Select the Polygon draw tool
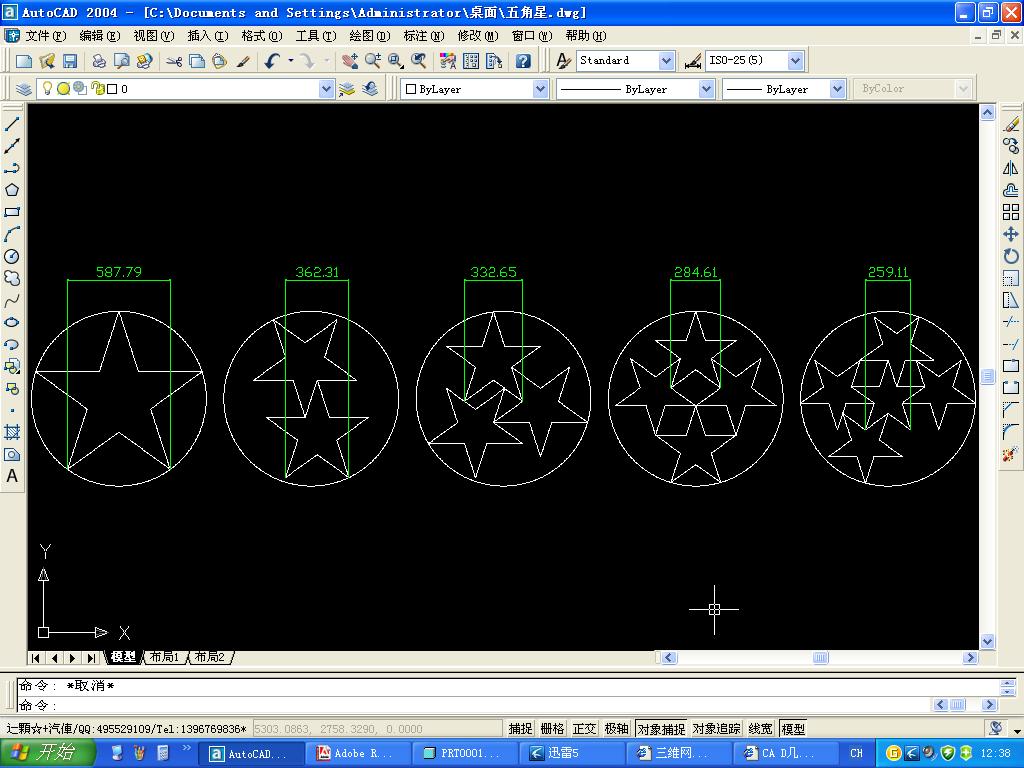 pos(12,190)
